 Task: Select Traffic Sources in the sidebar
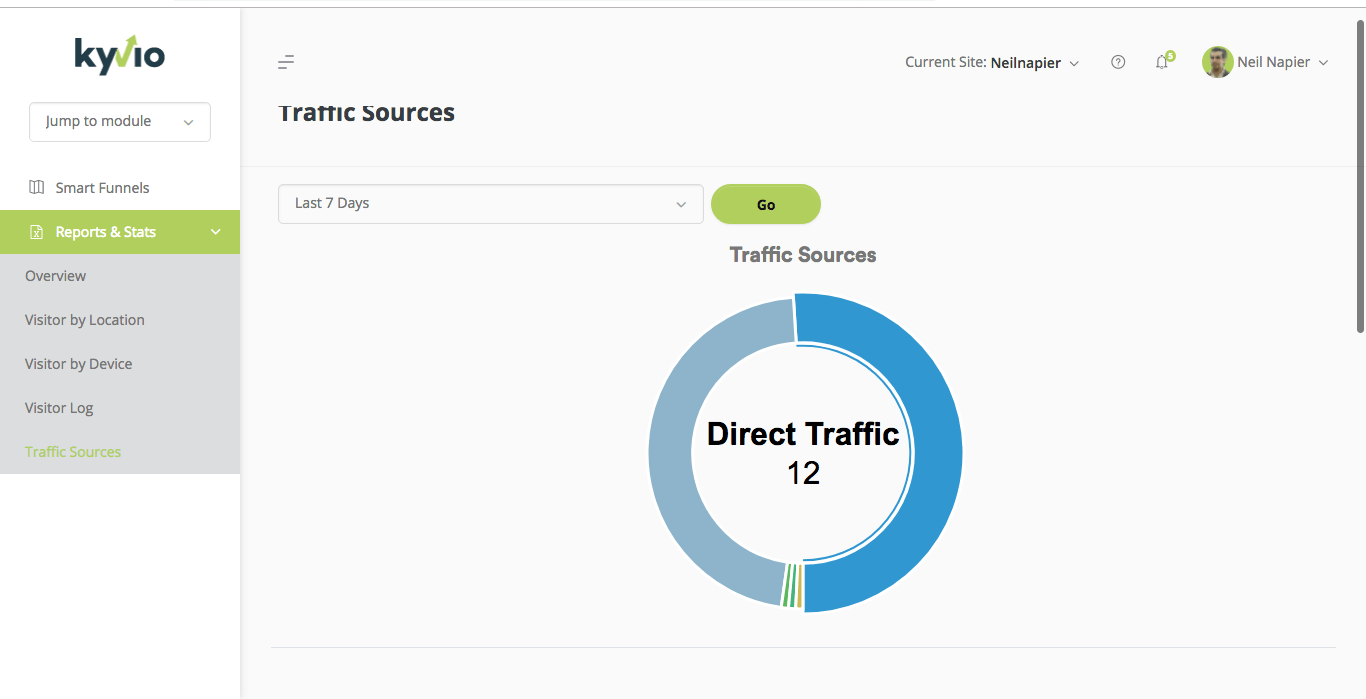coord(73,452)
